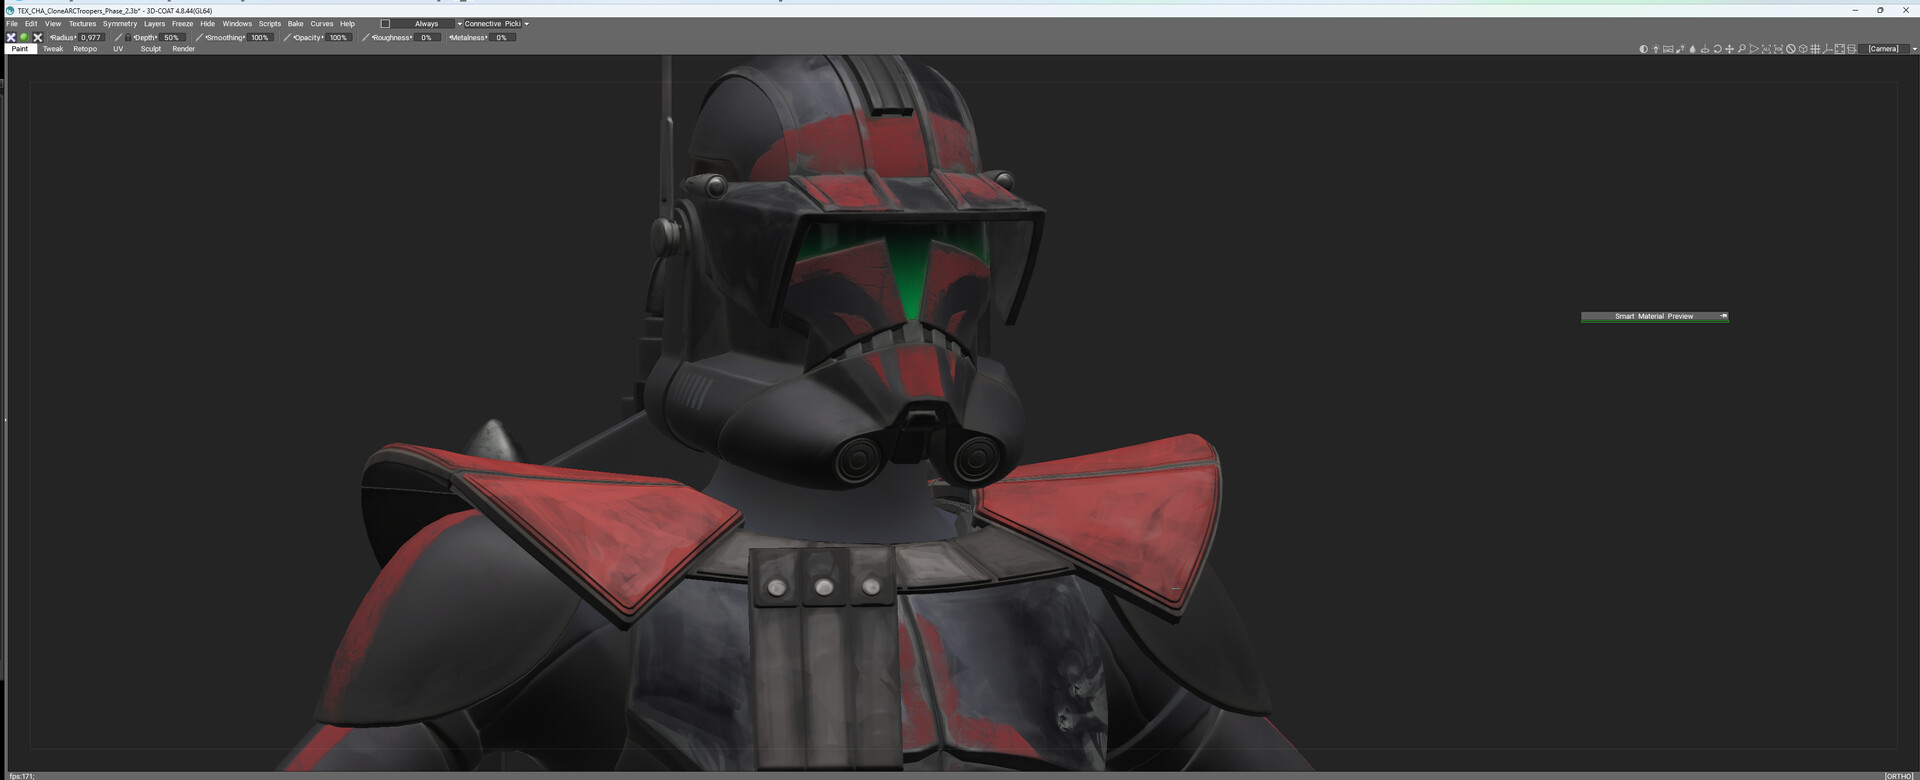
Task: Open the Textures menu
Action: pos(82,24)
